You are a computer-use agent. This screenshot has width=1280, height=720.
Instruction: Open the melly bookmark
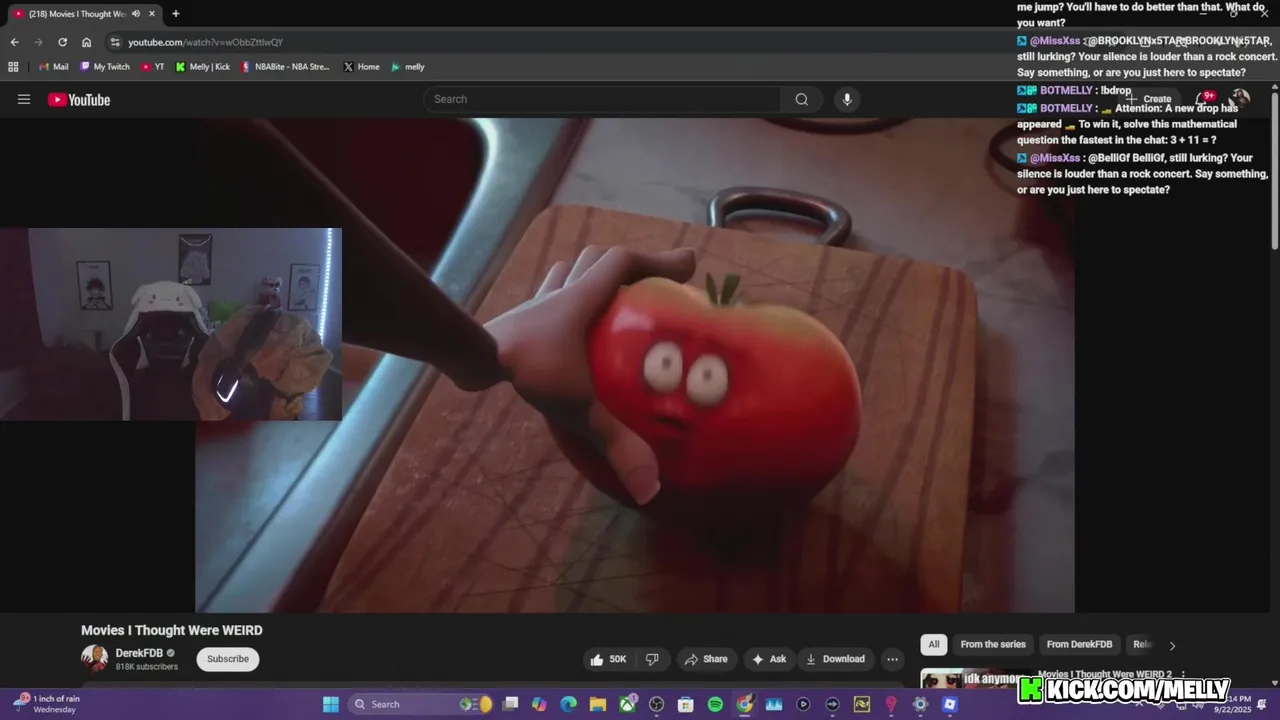click(408, 67)
